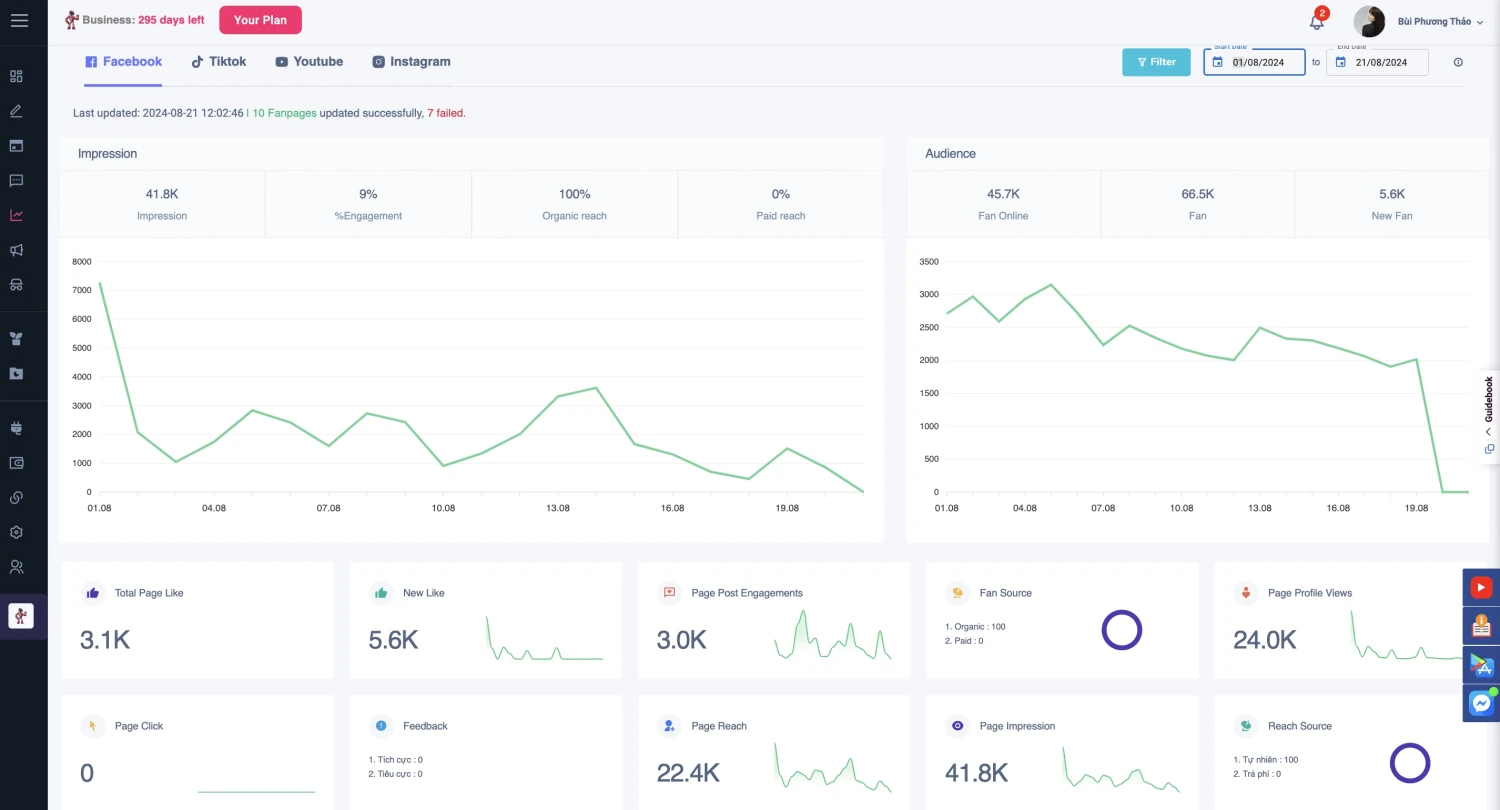Screen dimensions: 1500x810
Task: Click the copy icon under Guidebook tab
Action: (1489, 449)
